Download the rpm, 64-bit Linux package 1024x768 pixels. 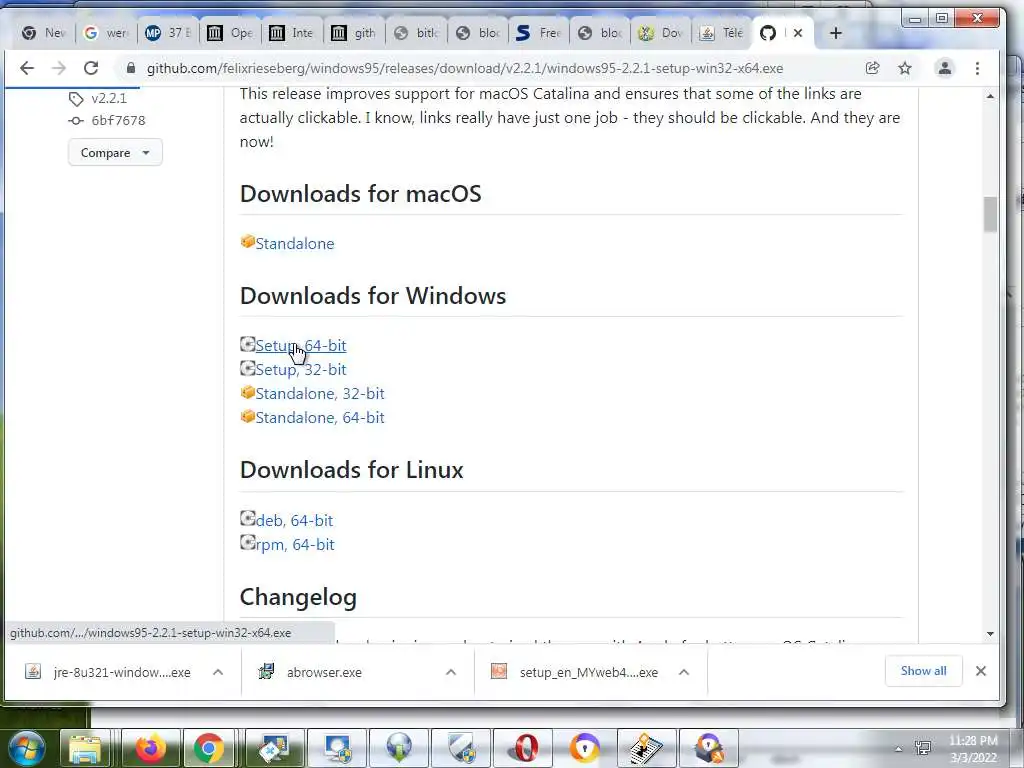[295, 545]
